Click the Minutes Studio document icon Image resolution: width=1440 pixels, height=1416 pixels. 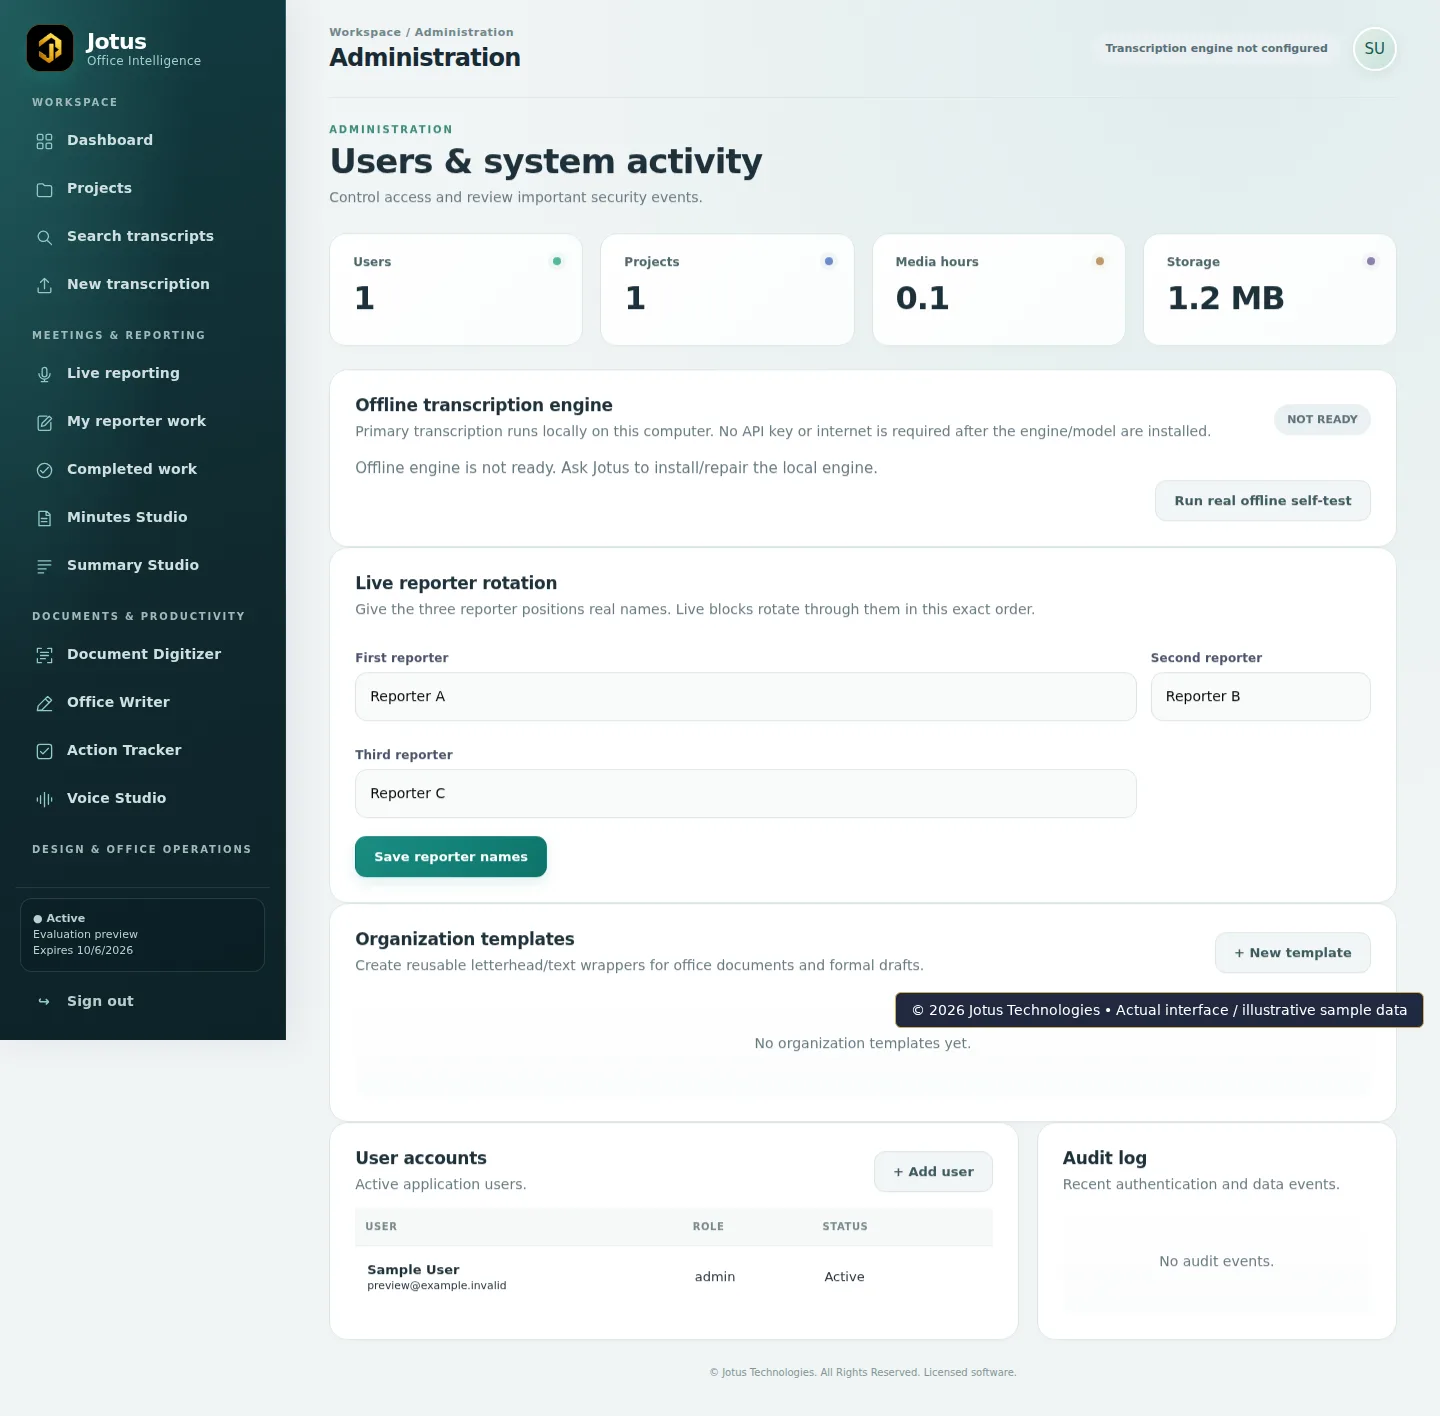(x=44, y=518)
